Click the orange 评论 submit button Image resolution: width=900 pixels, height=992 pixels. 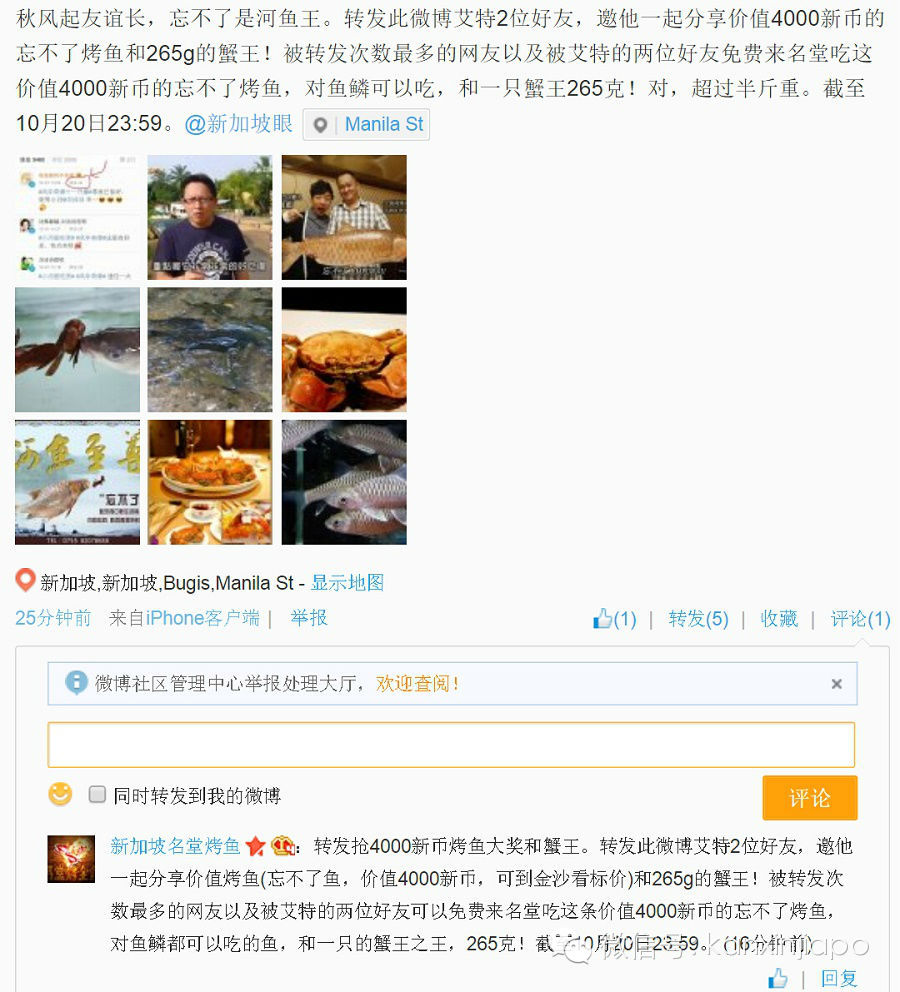point(810,798)
